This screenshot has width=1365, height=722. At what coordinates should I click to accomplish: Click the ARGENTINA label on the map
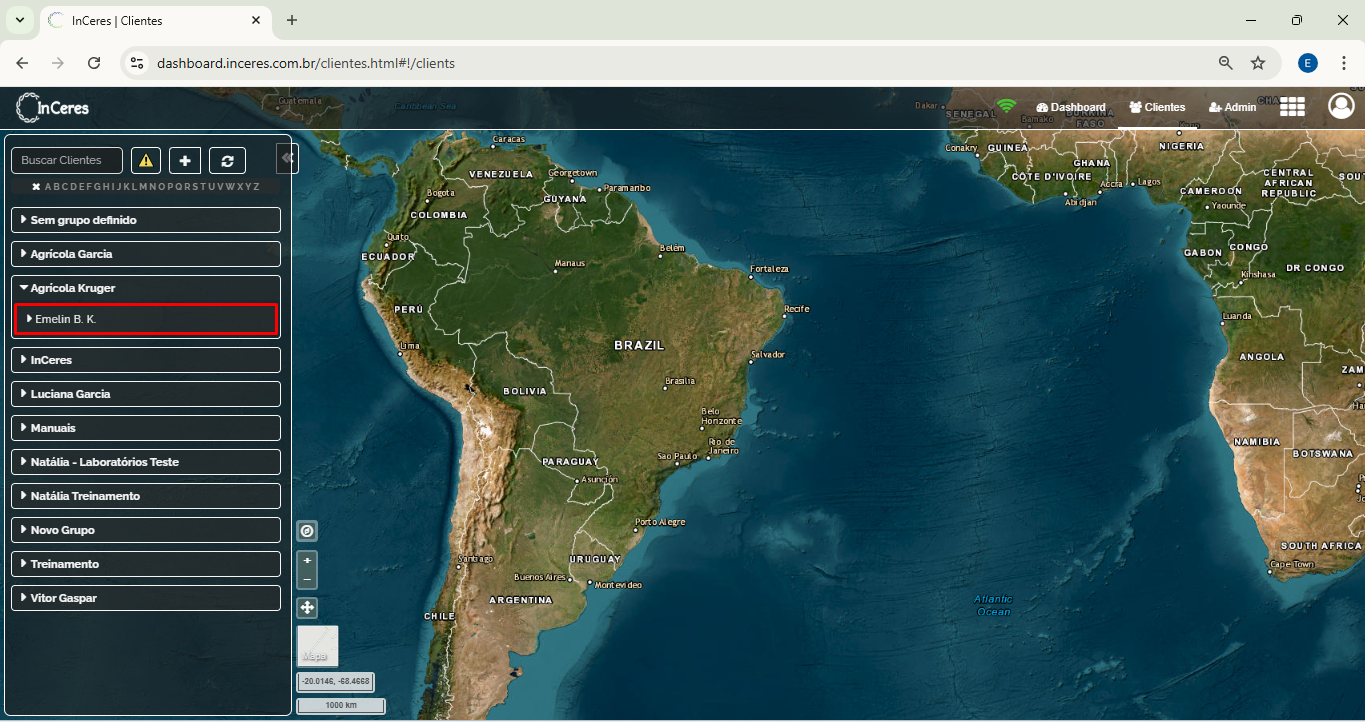(x=520, y=600)
